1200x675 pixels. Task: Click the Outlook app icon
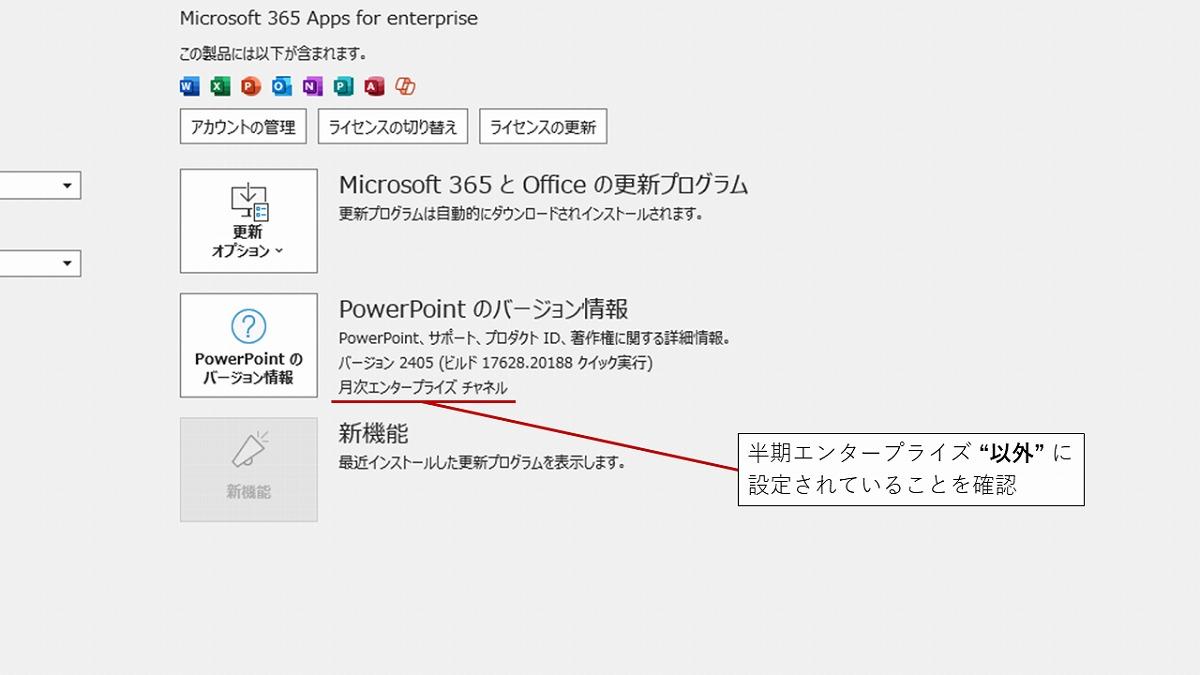(282, 87)
